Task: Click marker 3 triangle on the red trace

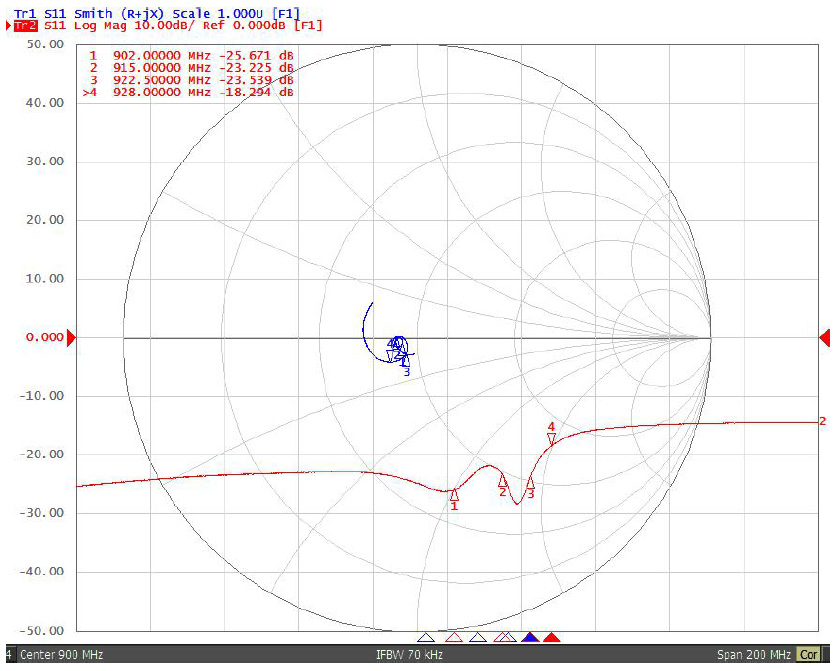Action: pos(530,483)
